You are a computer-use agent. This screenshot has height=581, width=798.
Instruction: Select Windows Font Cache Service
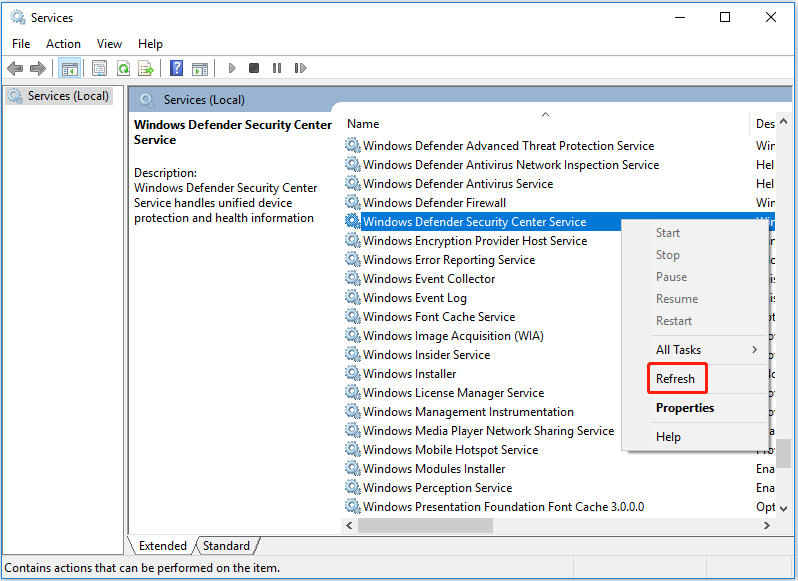[439, 316]
